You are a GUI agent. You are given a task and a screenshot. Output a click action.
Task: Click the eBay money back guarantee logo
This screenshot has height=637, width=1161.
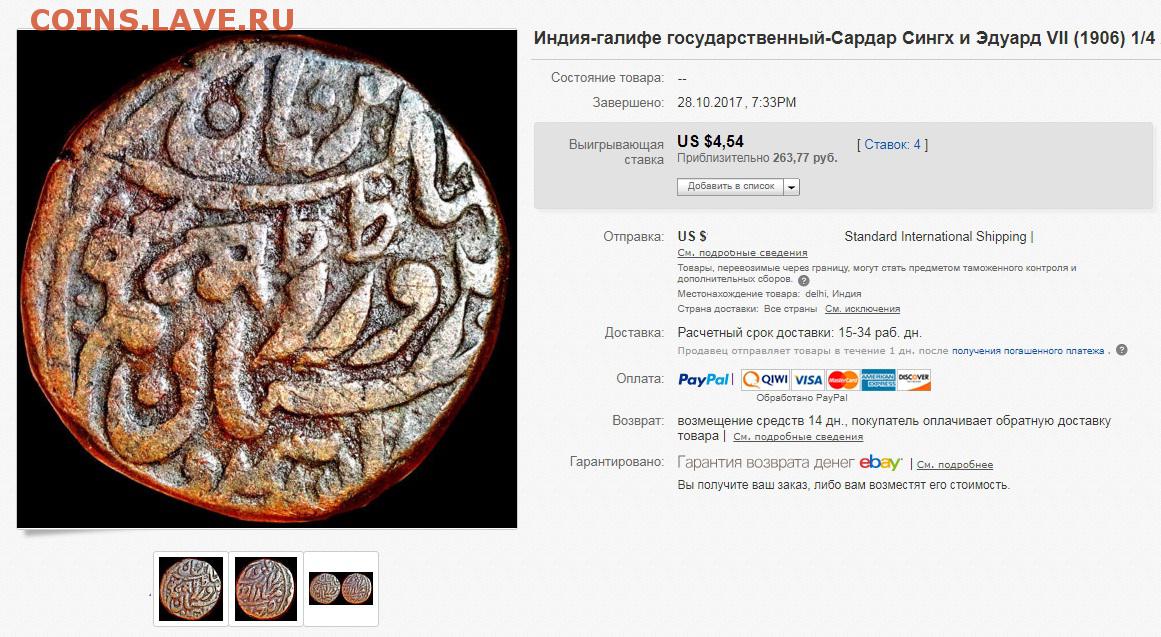tap(880, 464)
